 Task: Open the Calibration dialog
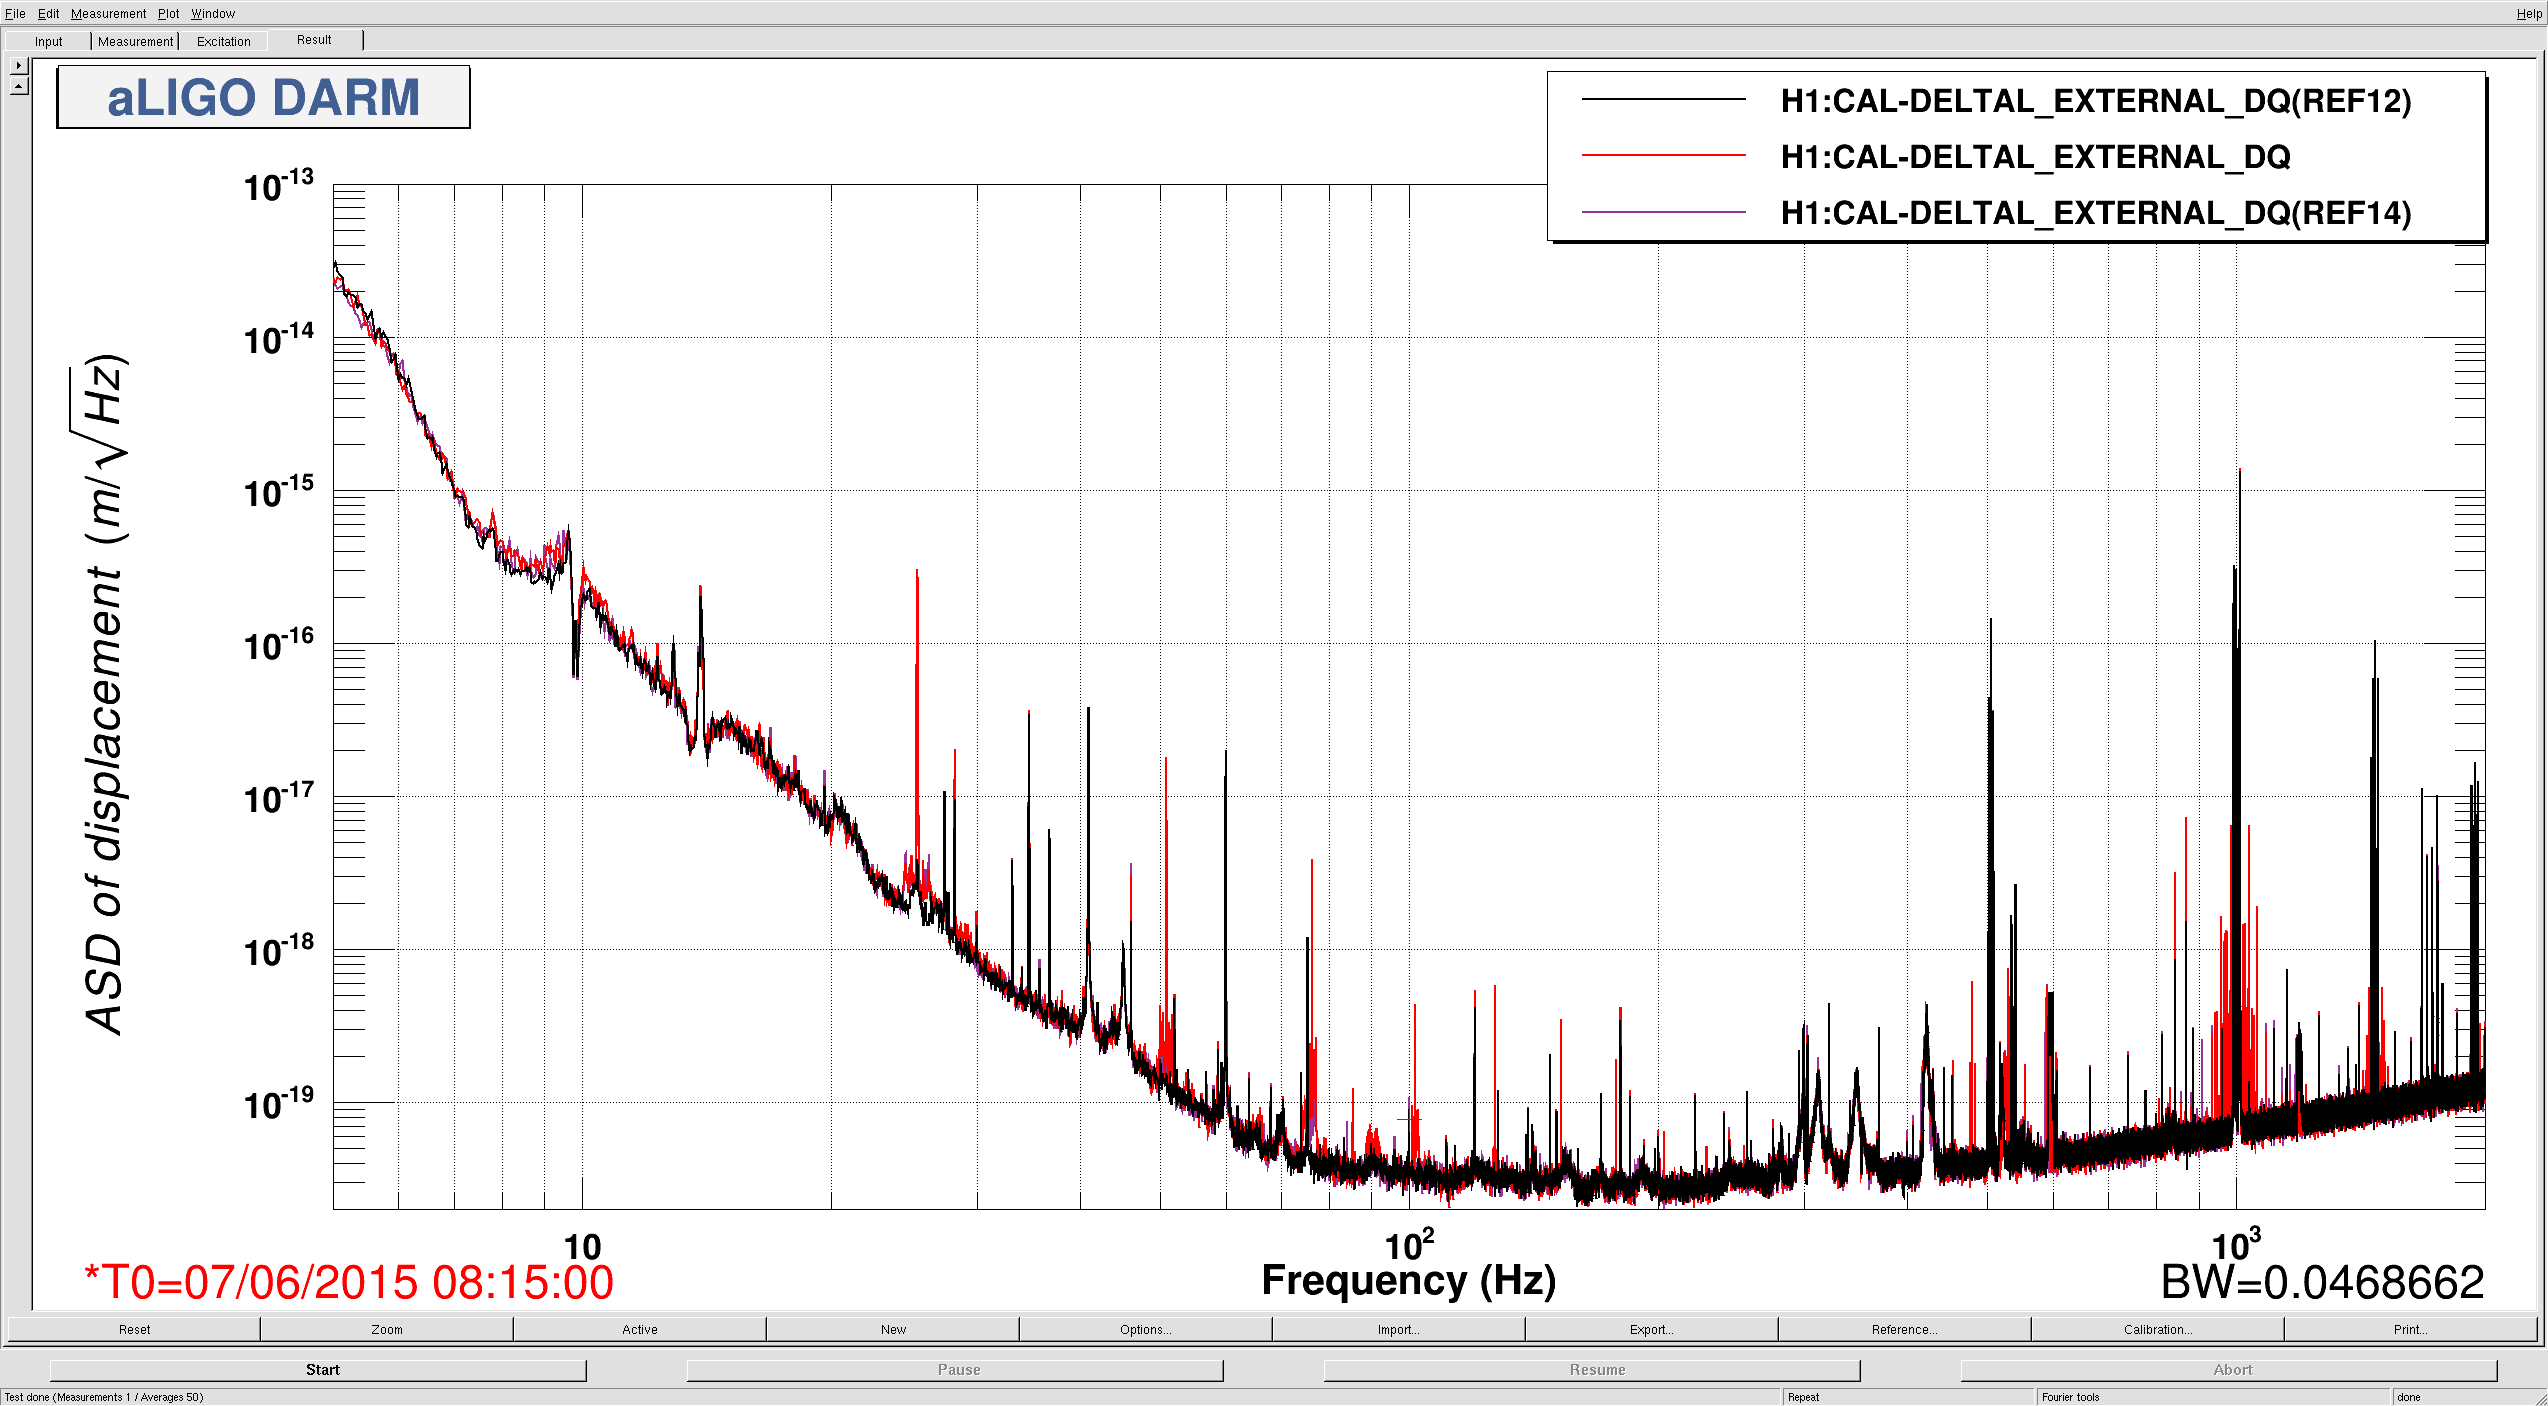2158,1329
